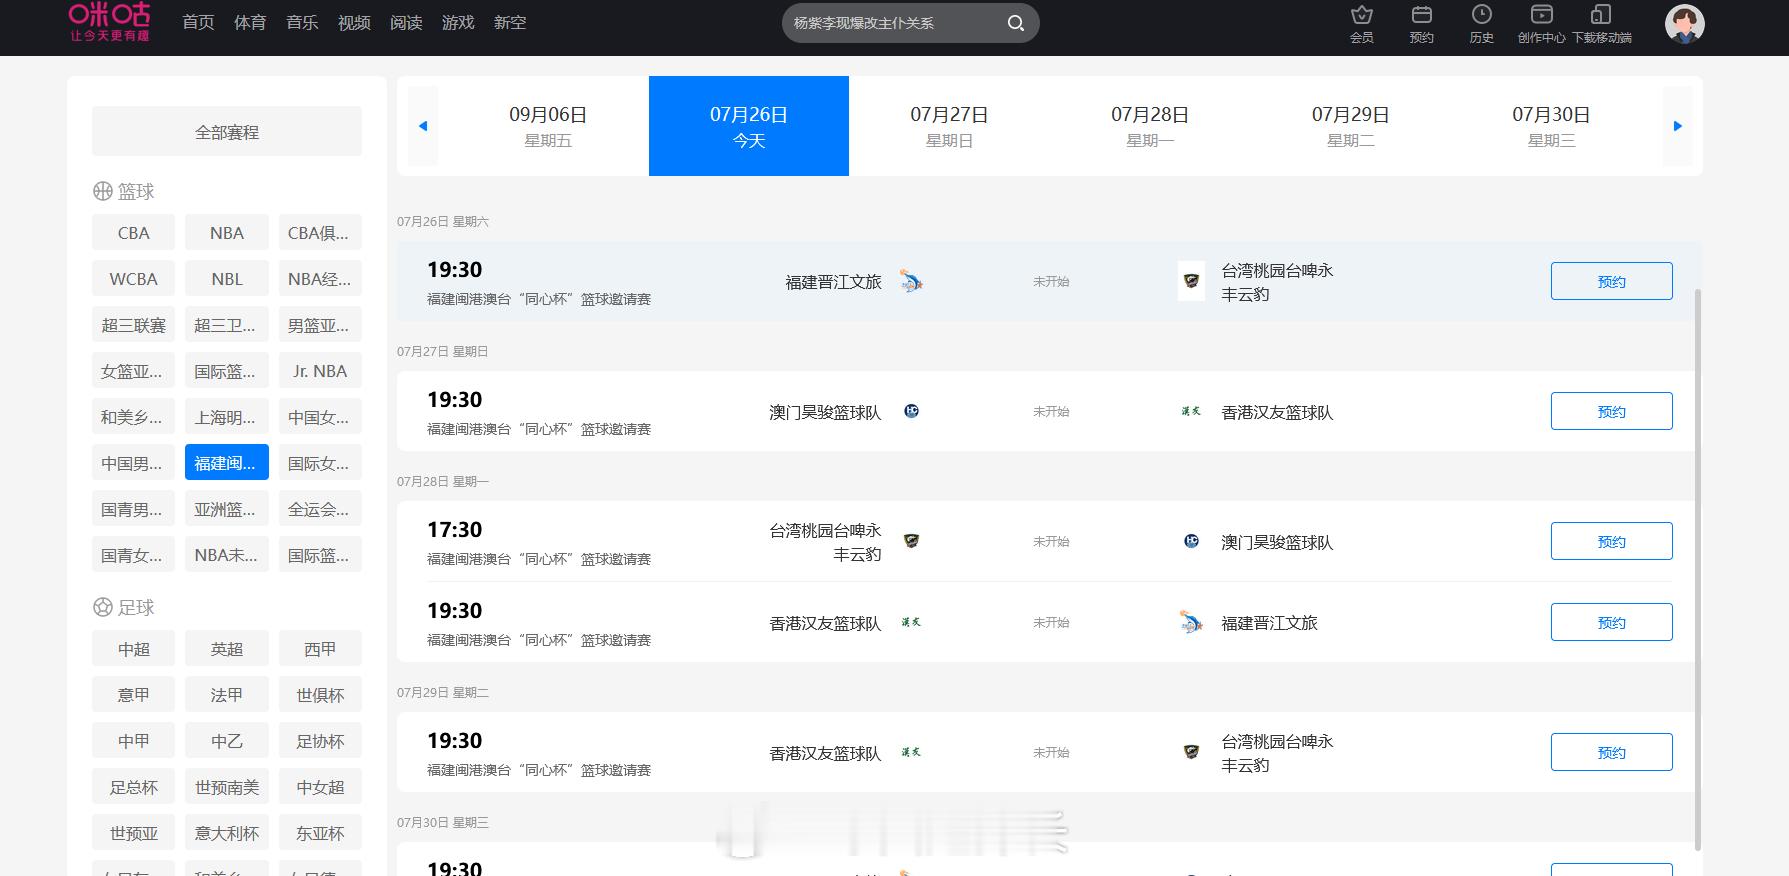Select the 07月29日 星期二 date tab

click(1350, 126)
